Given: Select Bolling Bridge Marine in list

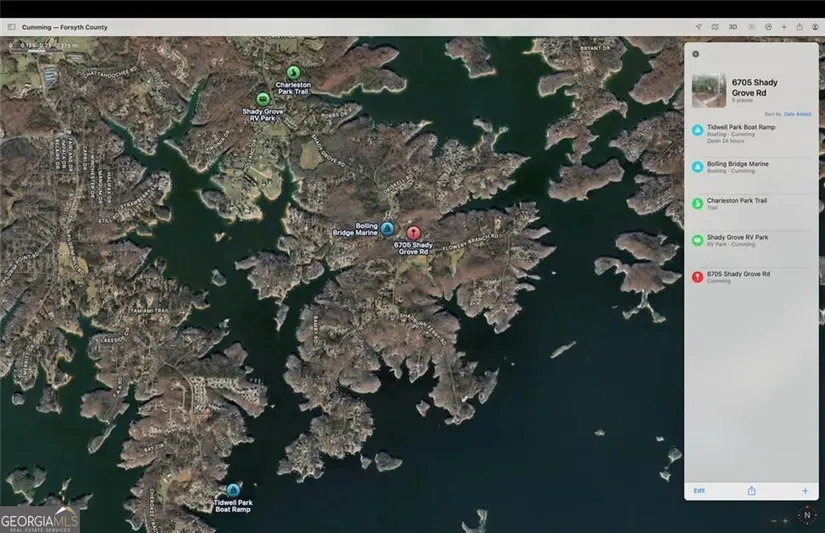Looking at the screenshot, I should 737,164.
